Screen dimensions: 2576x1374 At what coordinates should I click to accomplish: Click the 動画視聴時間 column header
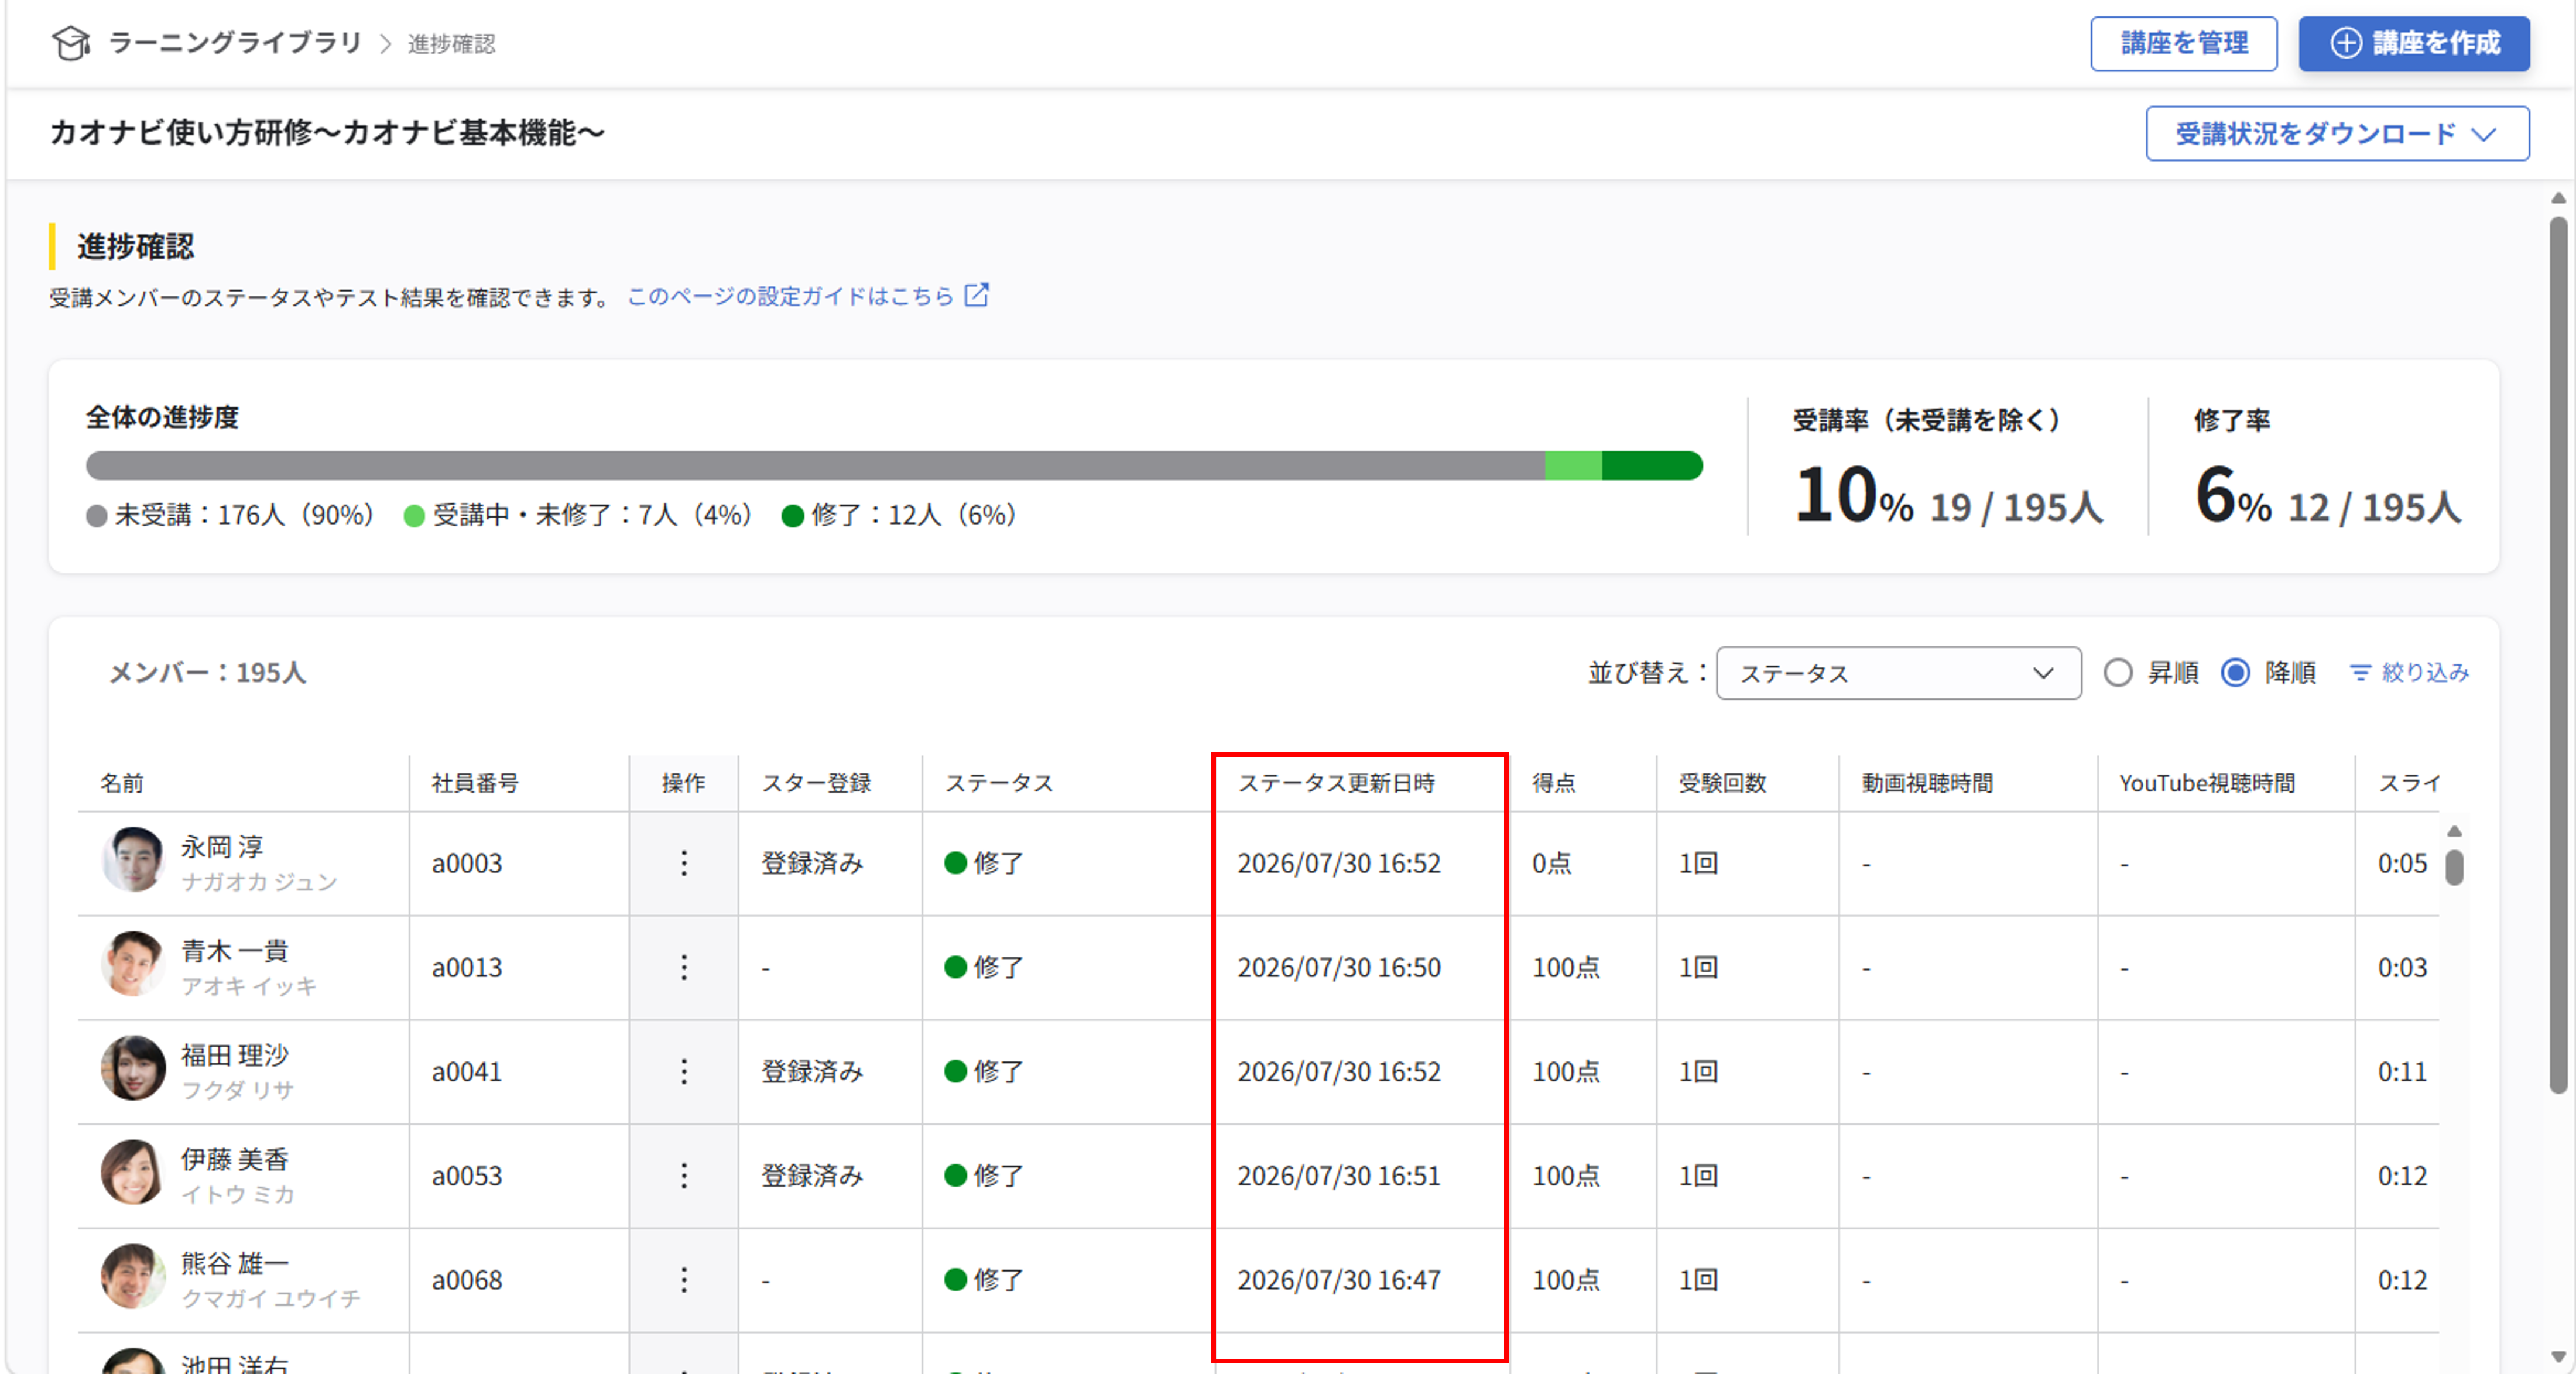click(1927, 783)
